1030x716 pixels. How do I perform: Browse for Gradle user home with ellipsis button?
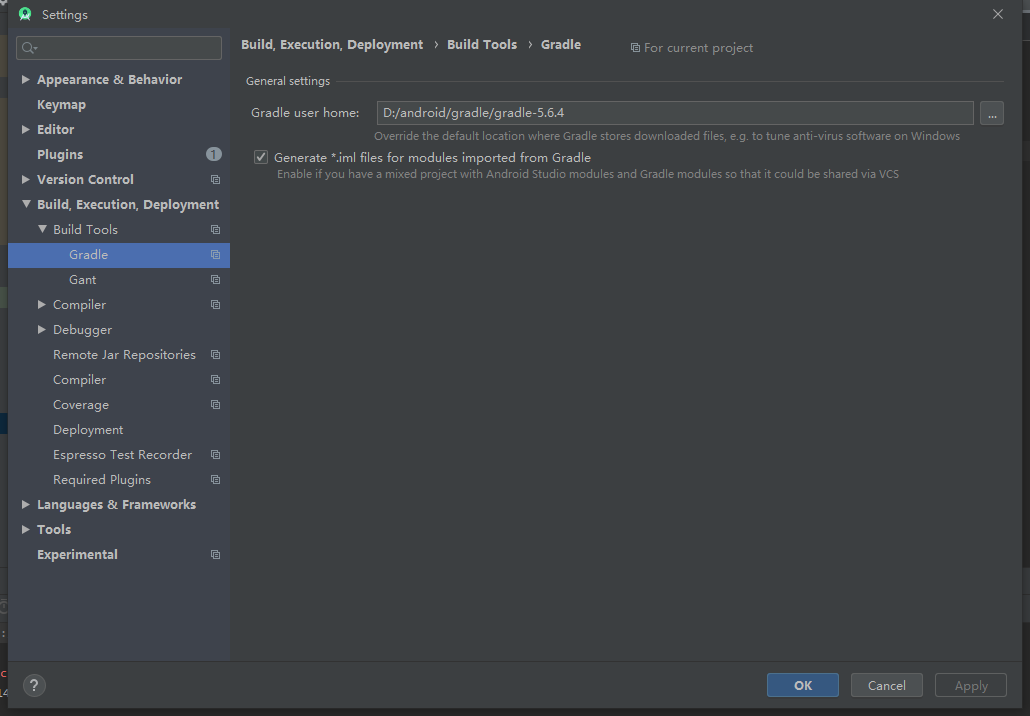coord(992,113)
